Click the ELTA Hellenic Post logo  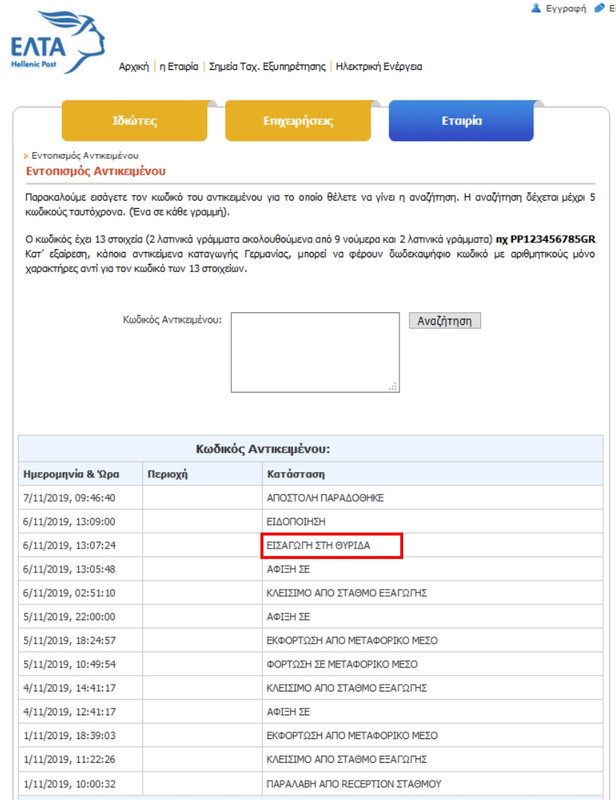click(58, 42)
